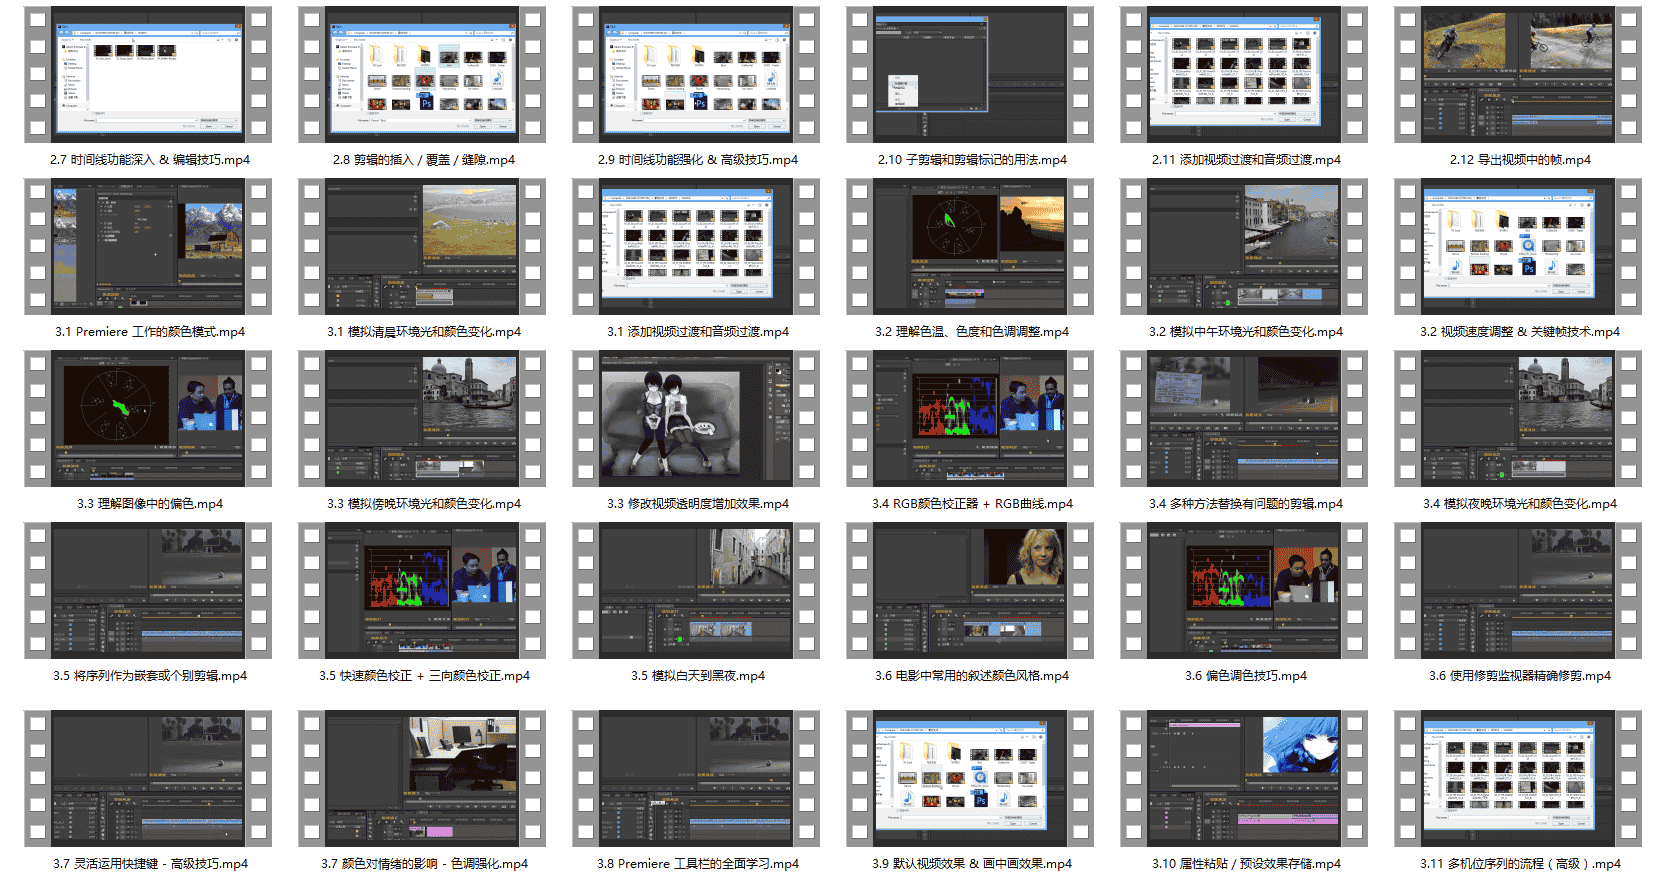Click file name 2.10 子剪辑和剪辑标记的用法.mp4

[x=972, y=160]
